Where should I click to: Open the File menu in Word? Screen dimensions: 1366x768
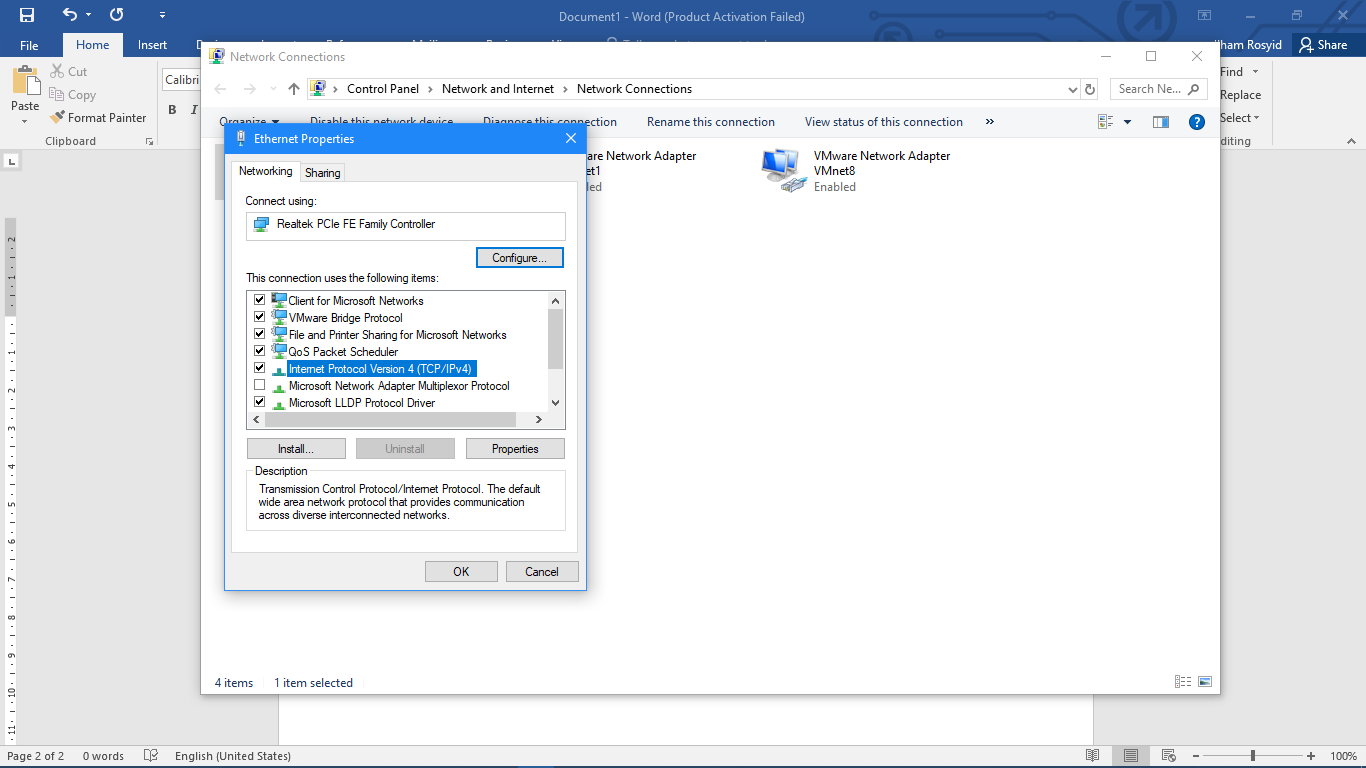[29, 45]
